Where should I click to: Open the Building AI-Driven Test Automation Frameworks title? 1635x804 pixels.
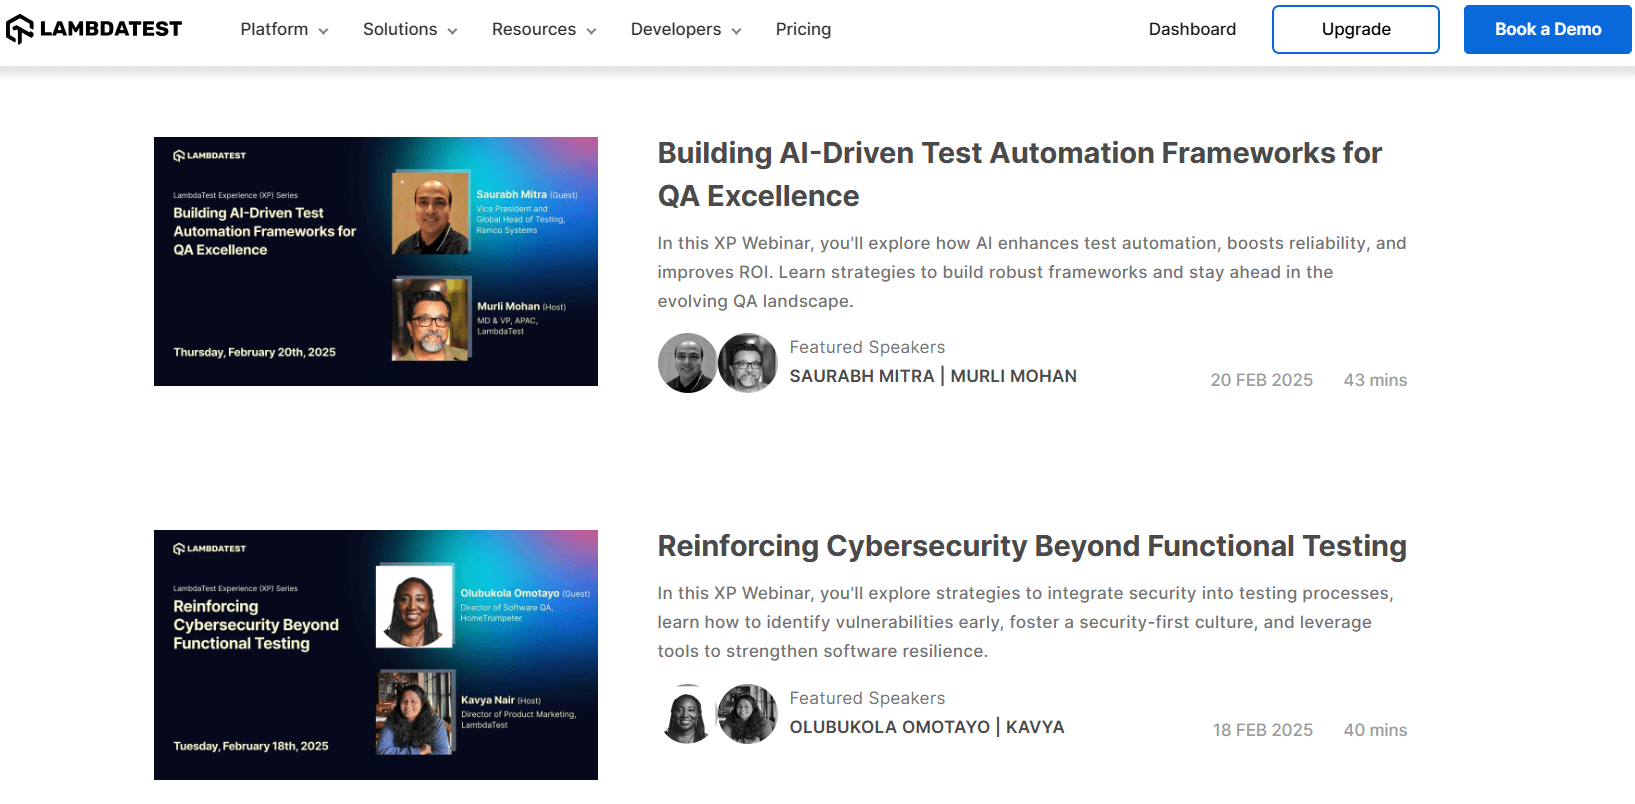(1020, 174)
